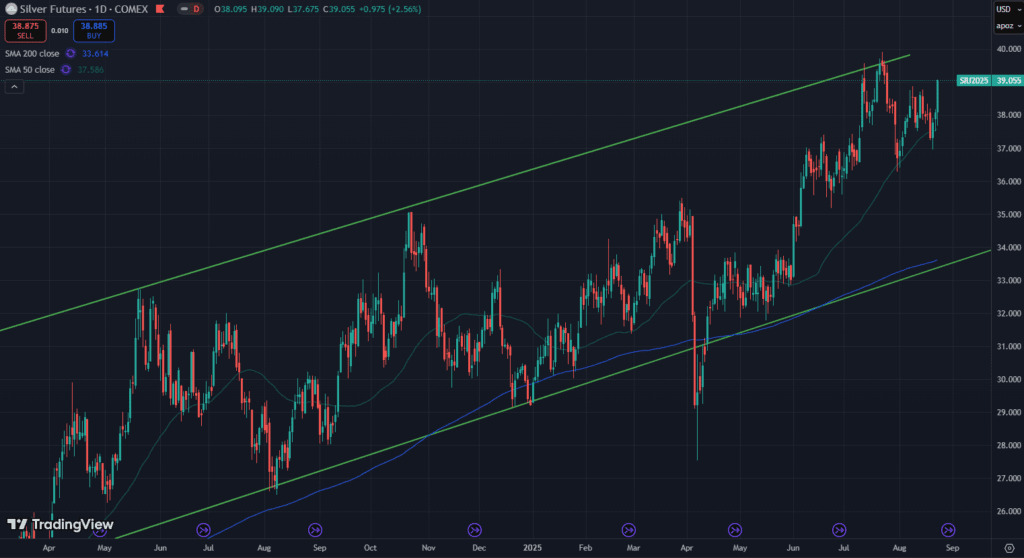Image resolution: width=1024 pixels, height=558 pixels.
Task: Collapse the indicator legend with chevron arrow
Action: coord(15,87)
